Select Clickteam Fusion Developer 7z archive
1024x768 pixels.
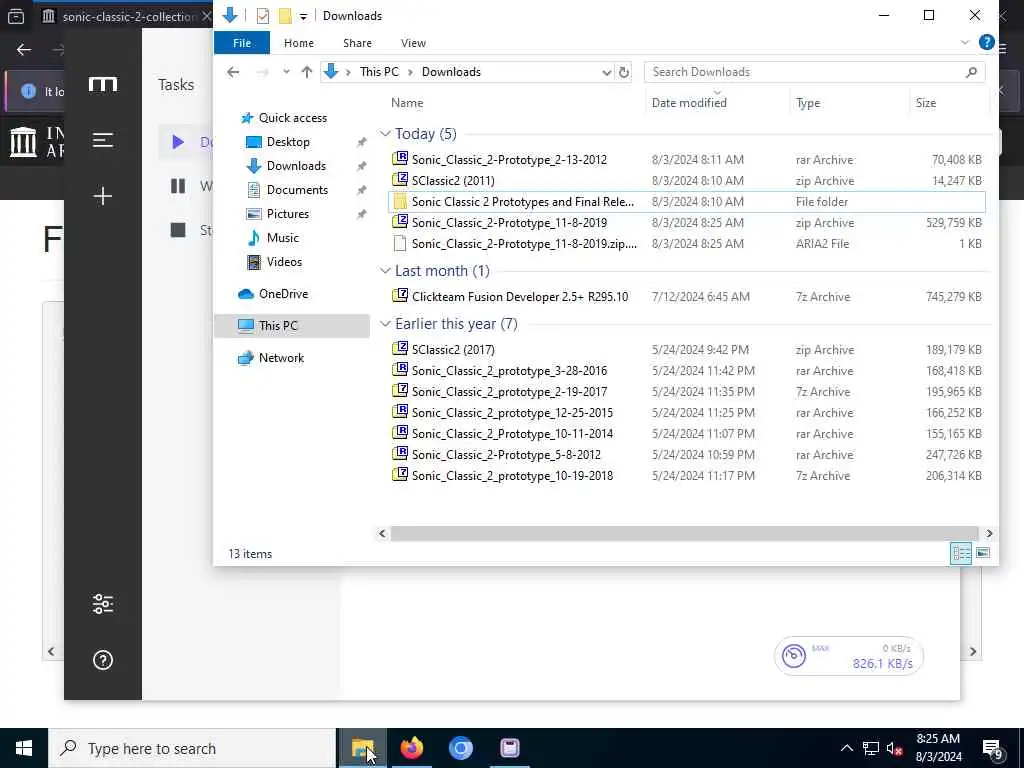(x=686, y=296)
